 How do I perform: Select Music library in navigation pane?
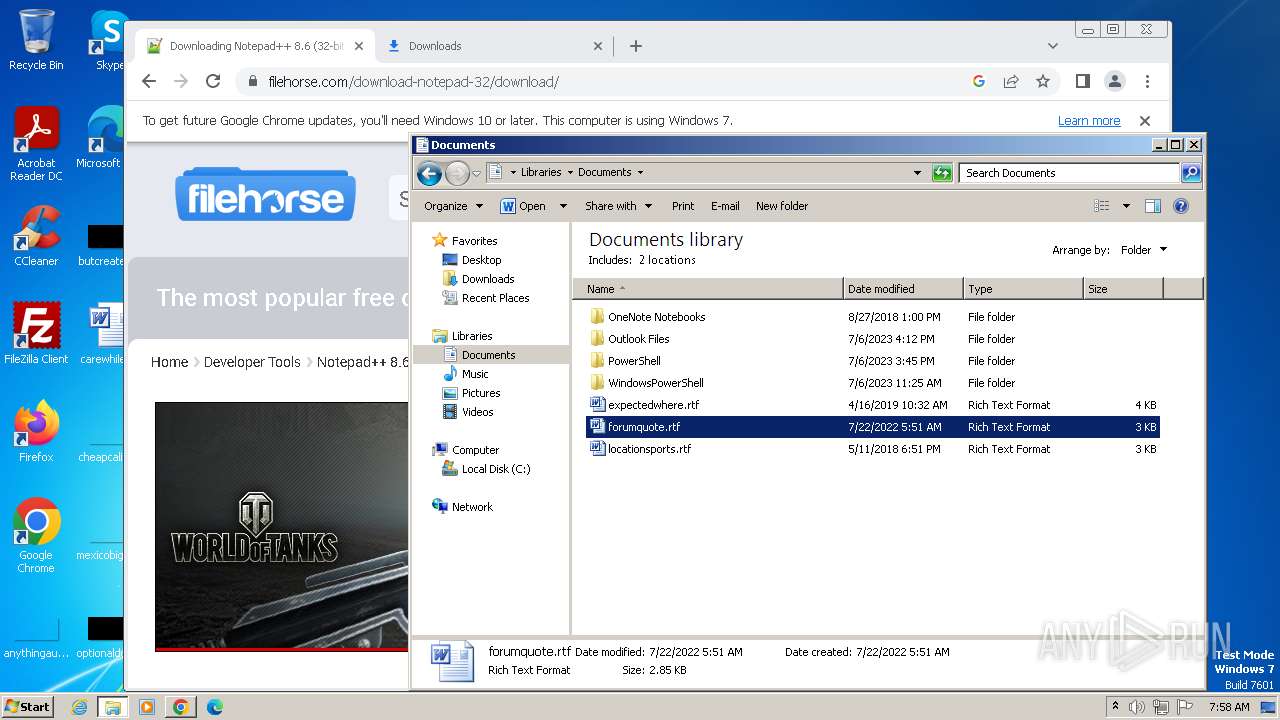(x=475, y=374)
